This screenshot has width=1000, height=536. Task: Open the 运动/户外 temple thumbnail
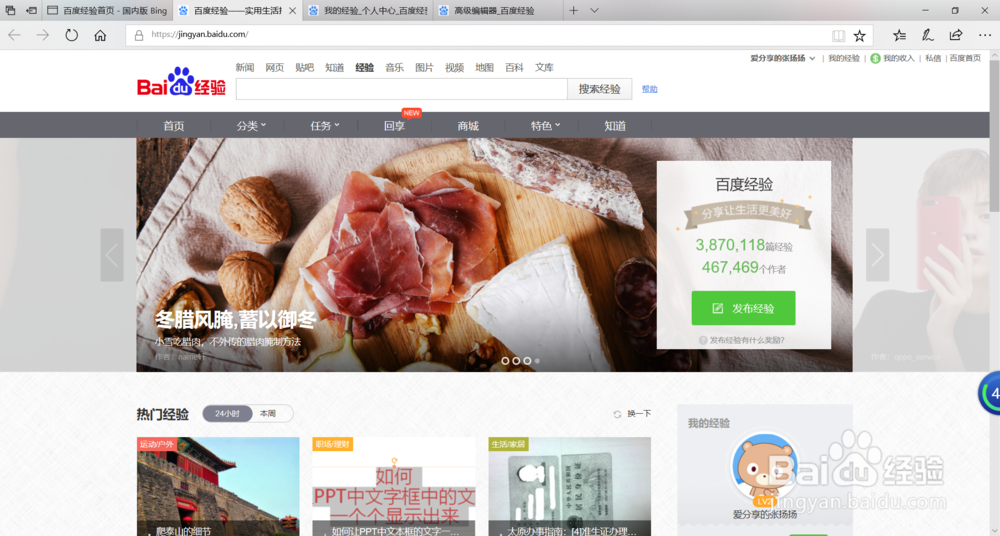click(218, 486)
